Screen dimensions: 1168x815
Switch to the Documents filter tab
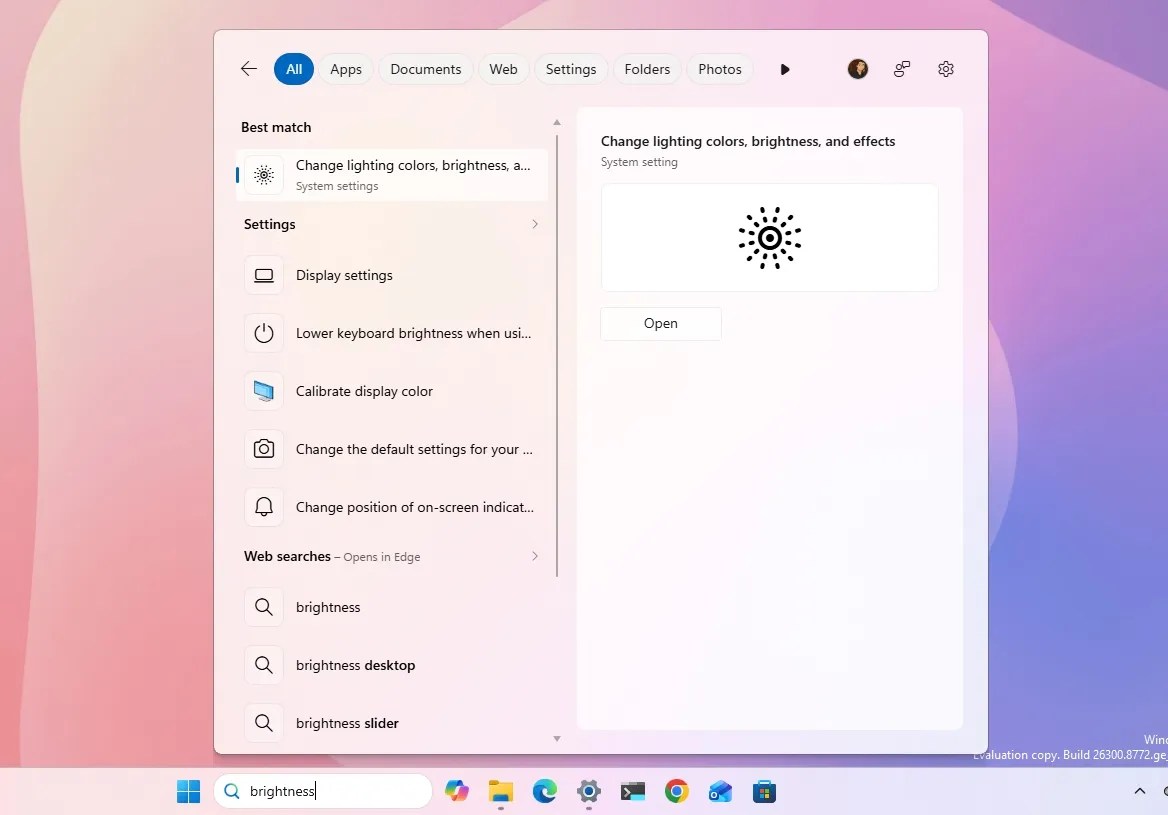425,69
